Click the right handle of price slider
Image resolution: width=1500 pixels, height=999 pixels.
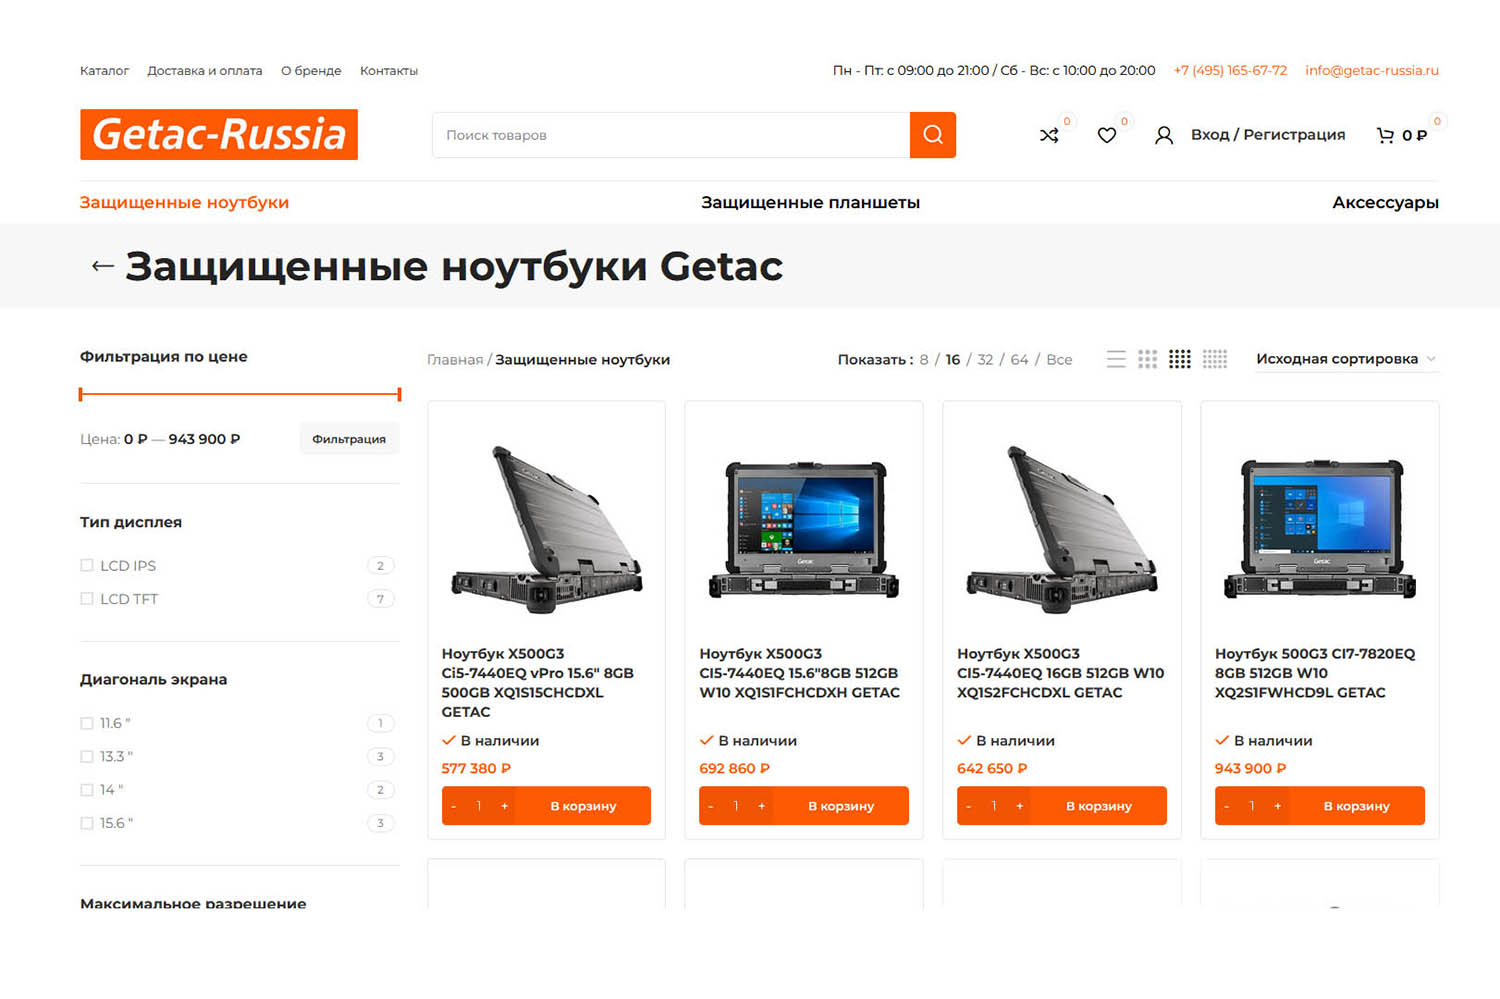[399, 394]
